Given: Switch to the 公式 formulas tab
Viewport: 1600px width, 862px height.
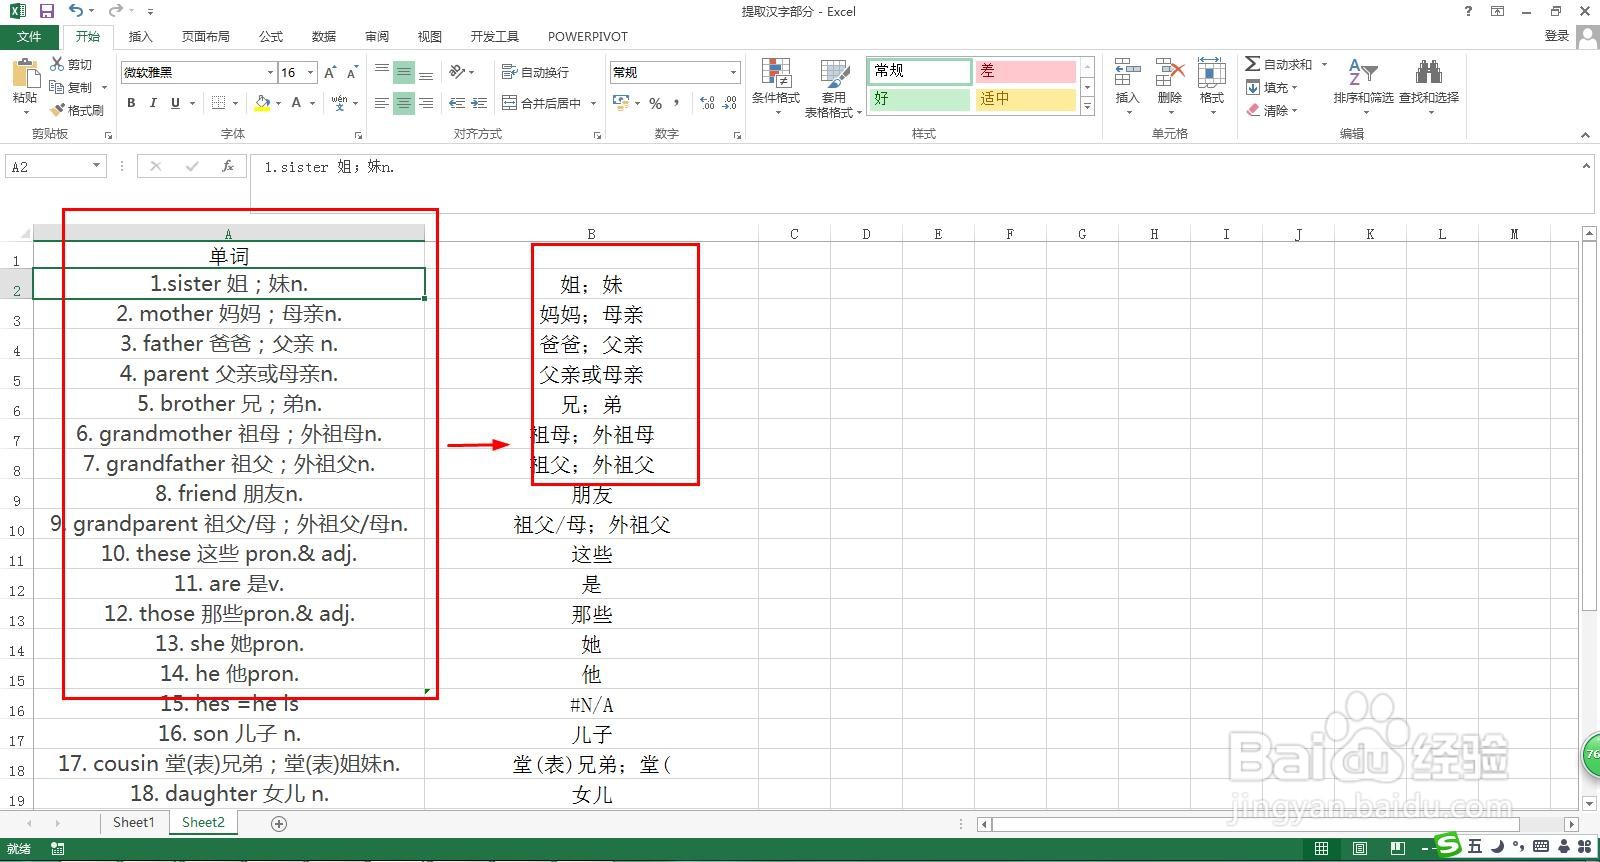Looking at the screenshot, I should click(x=271, y=36).
